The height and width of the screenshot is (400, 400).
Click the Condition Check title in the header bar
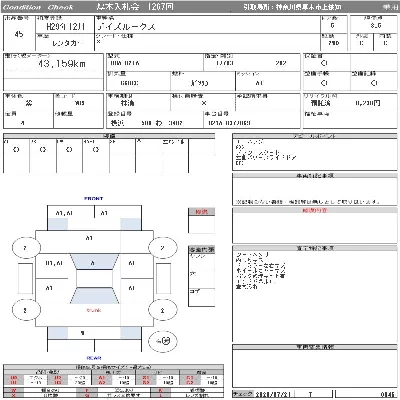38,7
